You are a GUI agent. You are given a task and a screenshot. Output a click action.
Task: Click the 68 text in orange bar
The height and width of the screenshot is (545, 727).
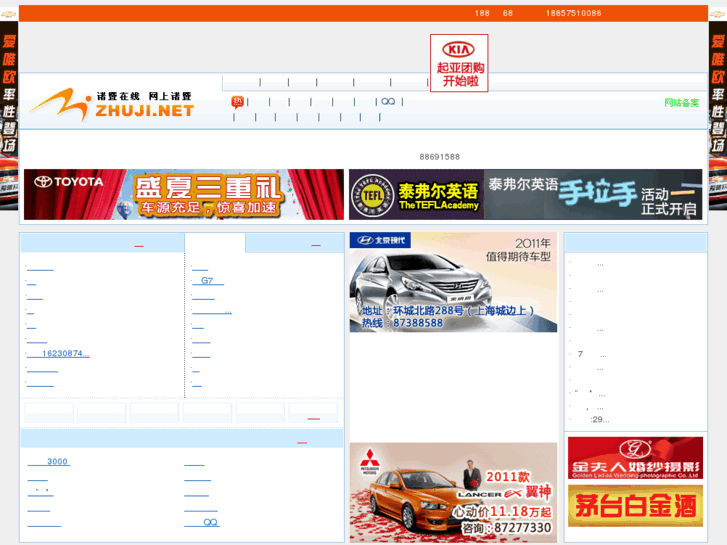pos(508,13)
